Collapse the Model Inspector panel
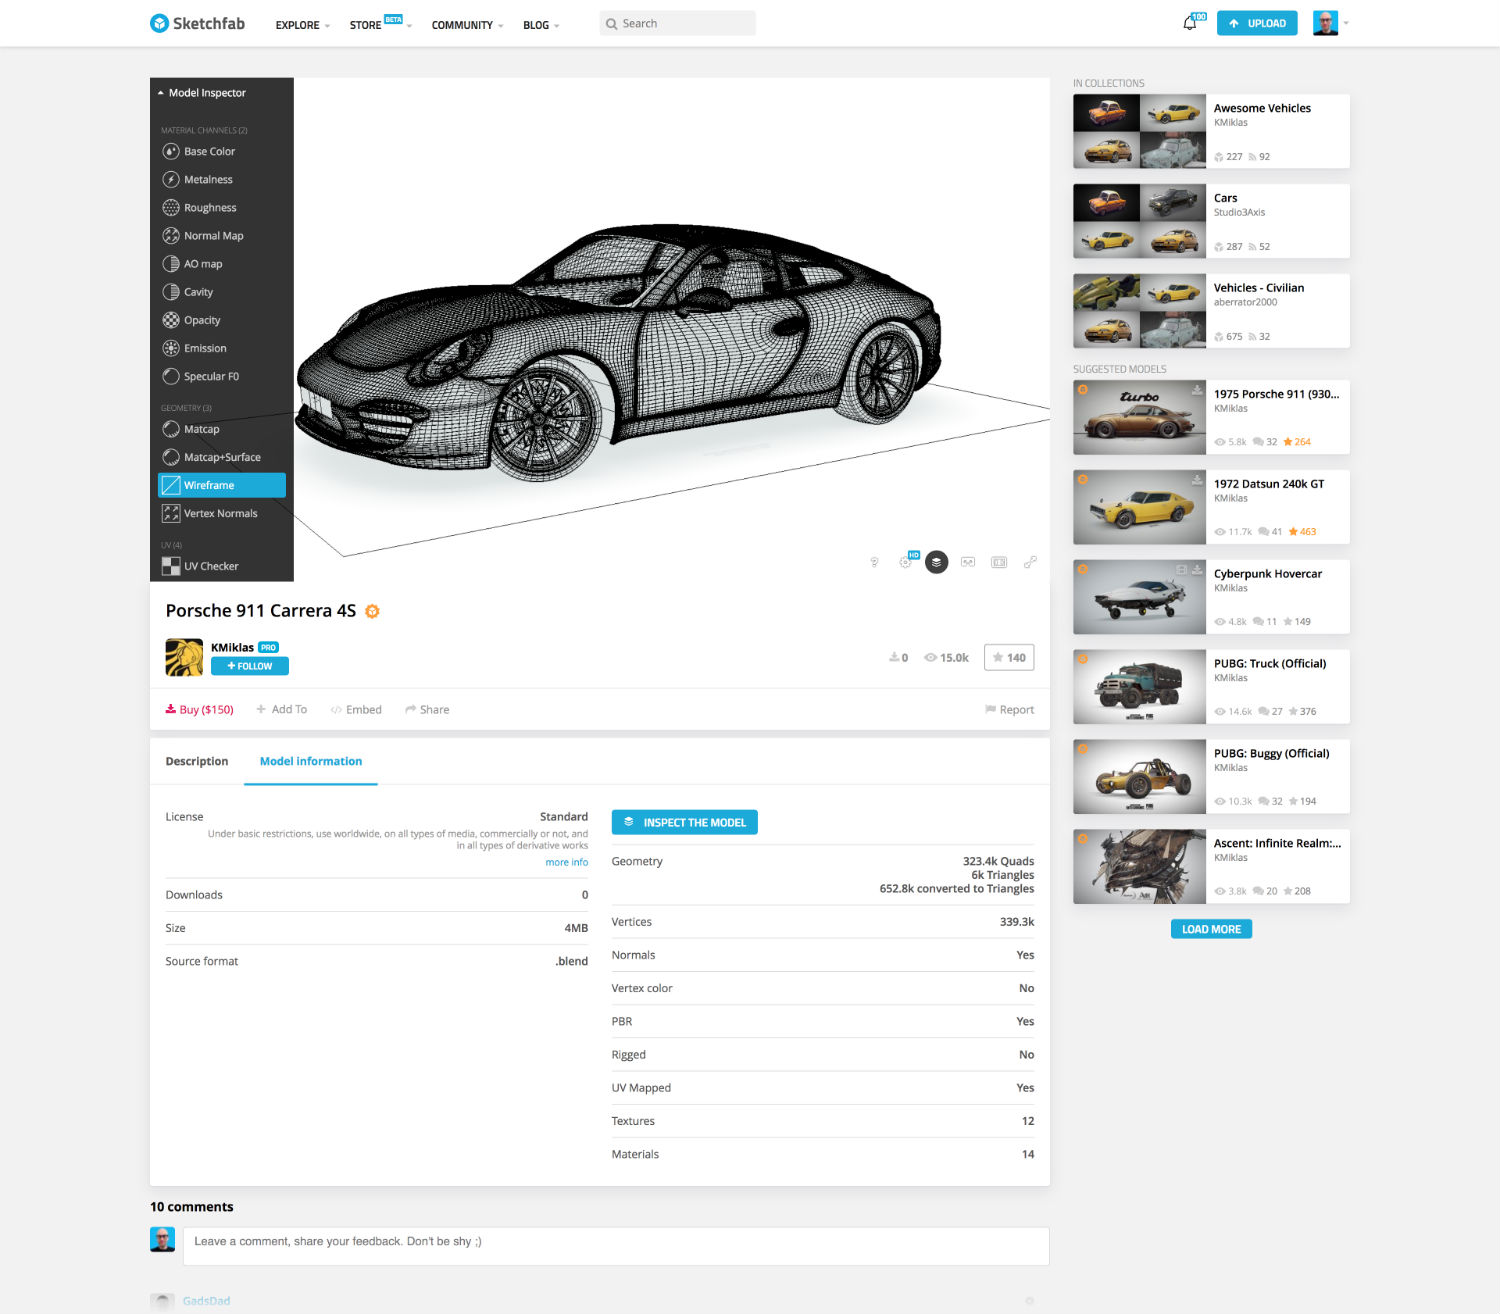1500x1314 pixels. (202, 93)
